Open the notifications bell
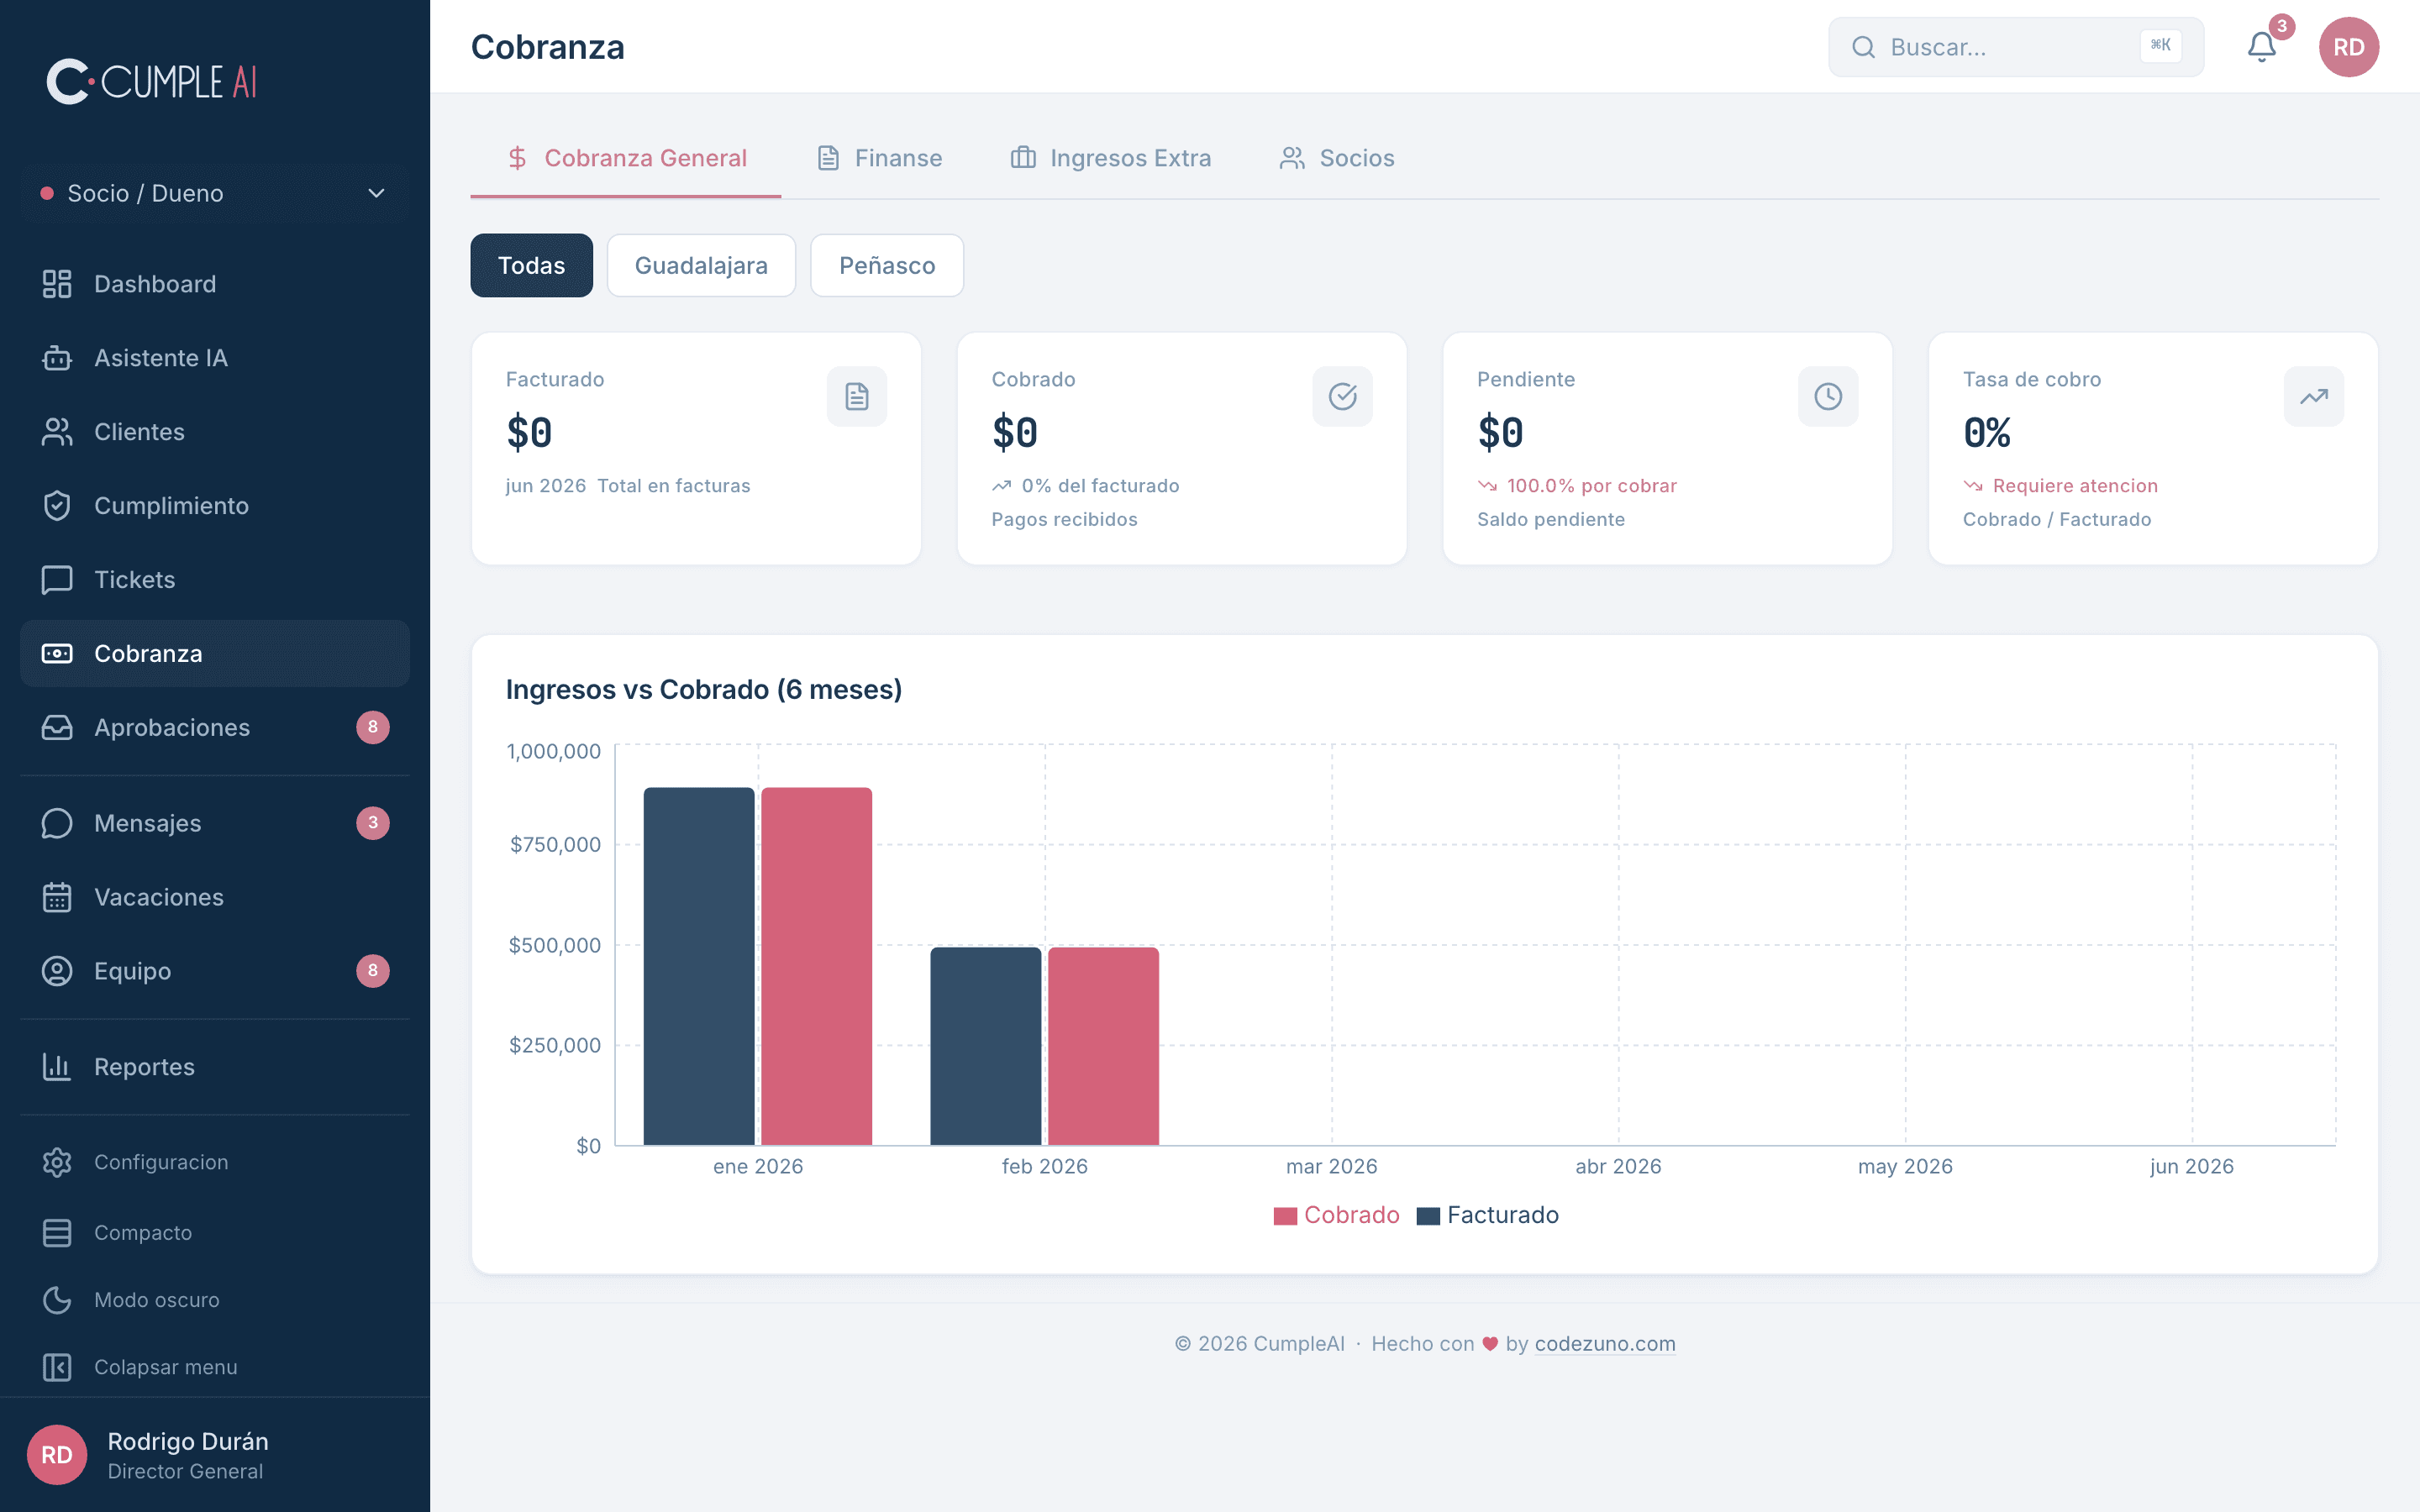 tap(2261, 47)
